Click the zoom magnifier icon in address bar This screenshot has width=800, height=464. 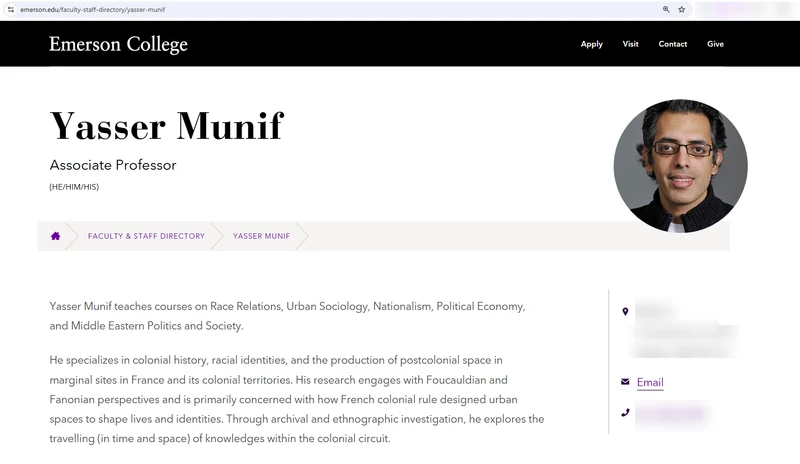click(x=666, y=10)
